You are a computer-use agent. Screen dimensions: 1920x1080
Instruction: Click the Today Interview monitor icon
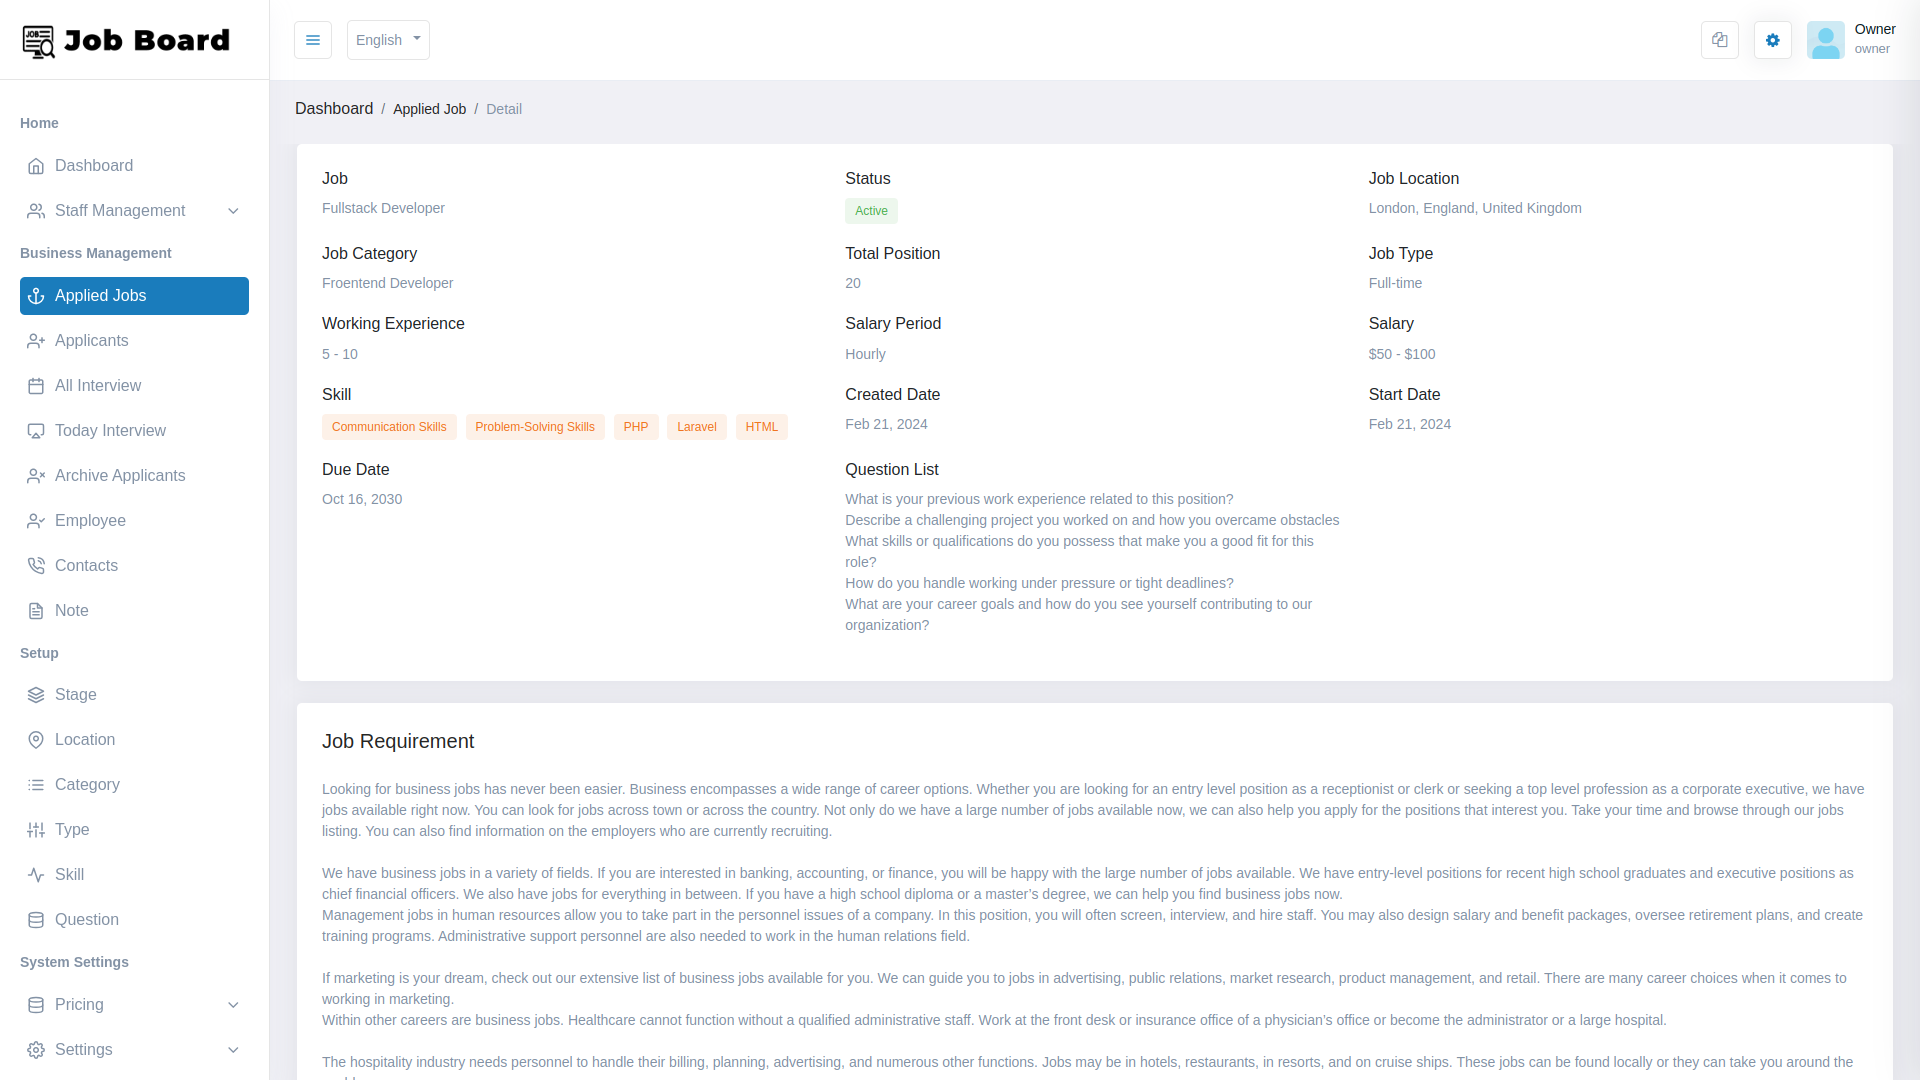36,431
